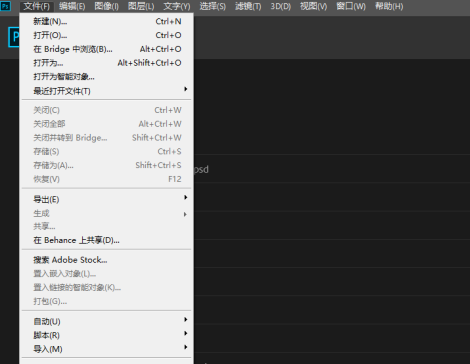
Task: Open the 图像(I) menu
Action: (106, 6)
